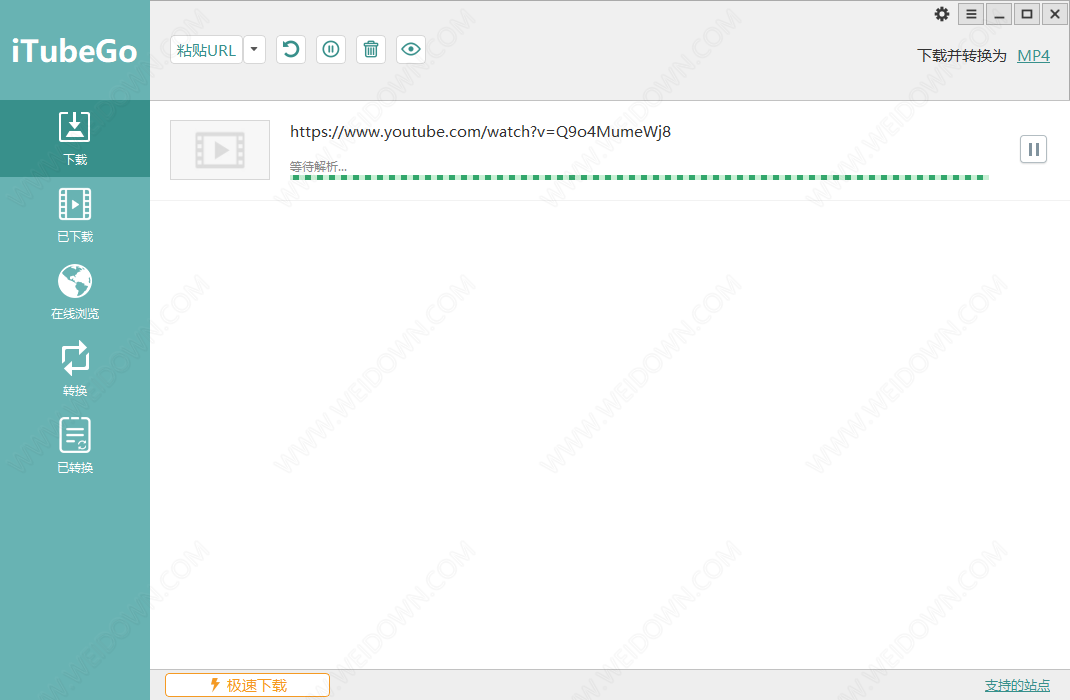Click the video thumbnail placeholder

point(220,150)
